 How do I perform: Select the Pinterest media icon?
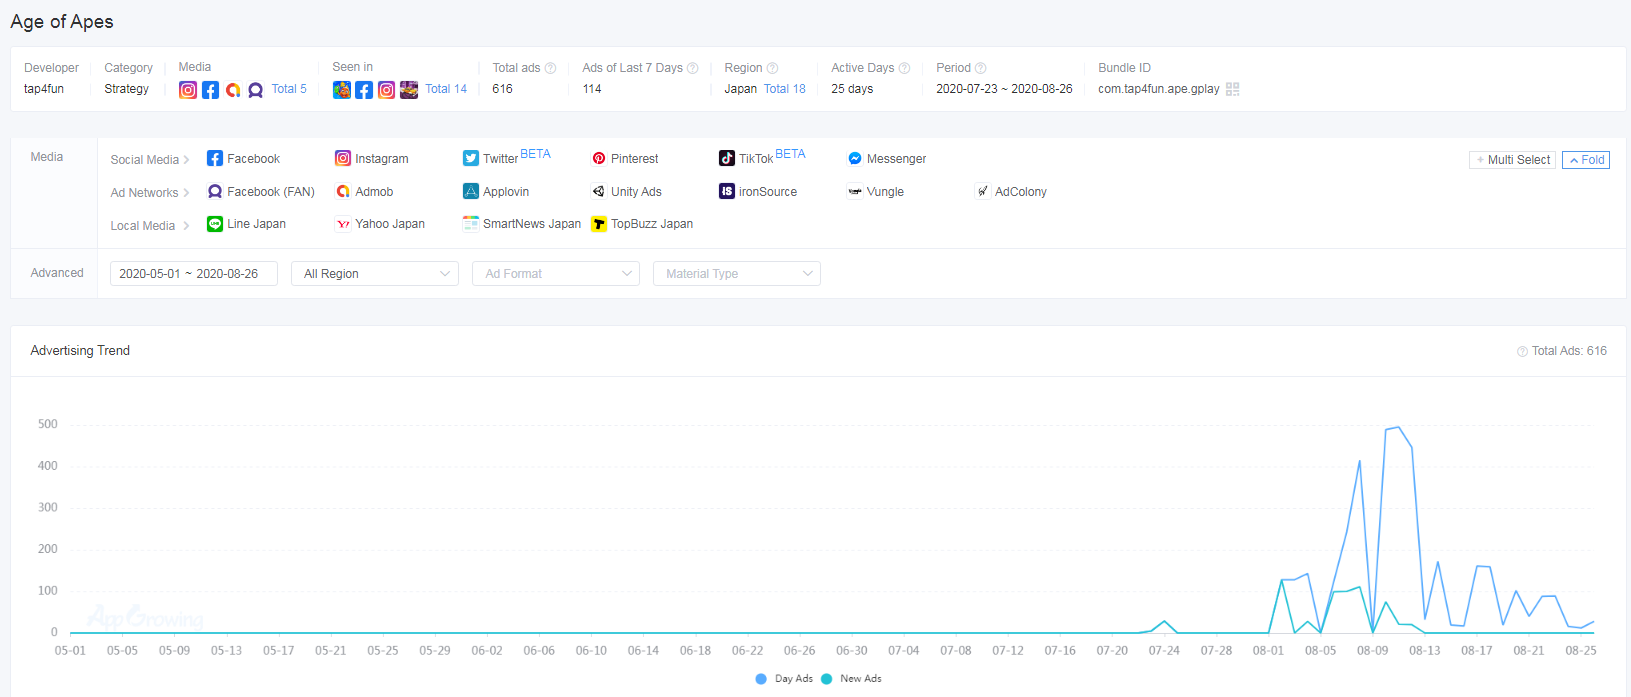(x=599, y=159)
